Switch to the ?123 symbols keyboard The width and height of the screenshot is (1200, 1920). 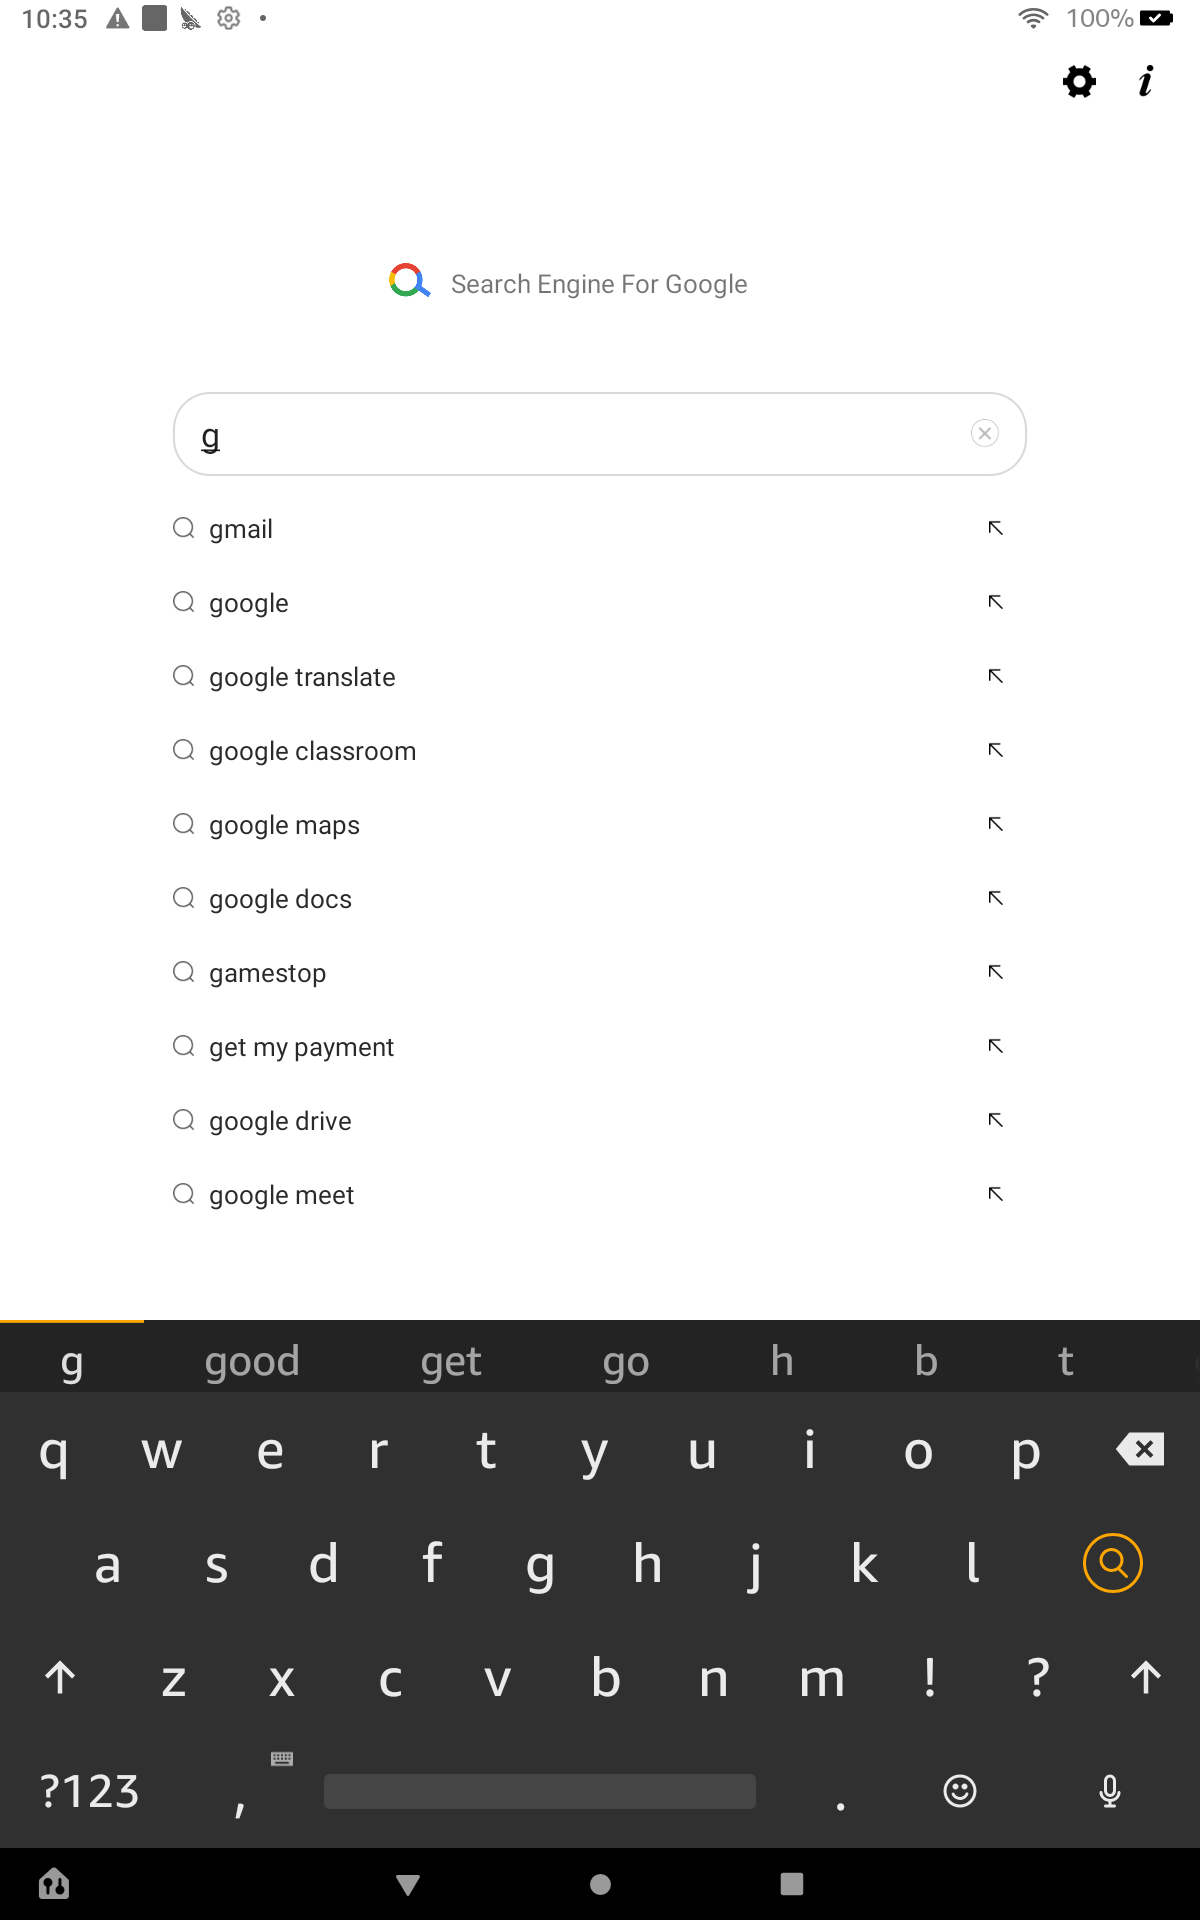point(90,1791)
